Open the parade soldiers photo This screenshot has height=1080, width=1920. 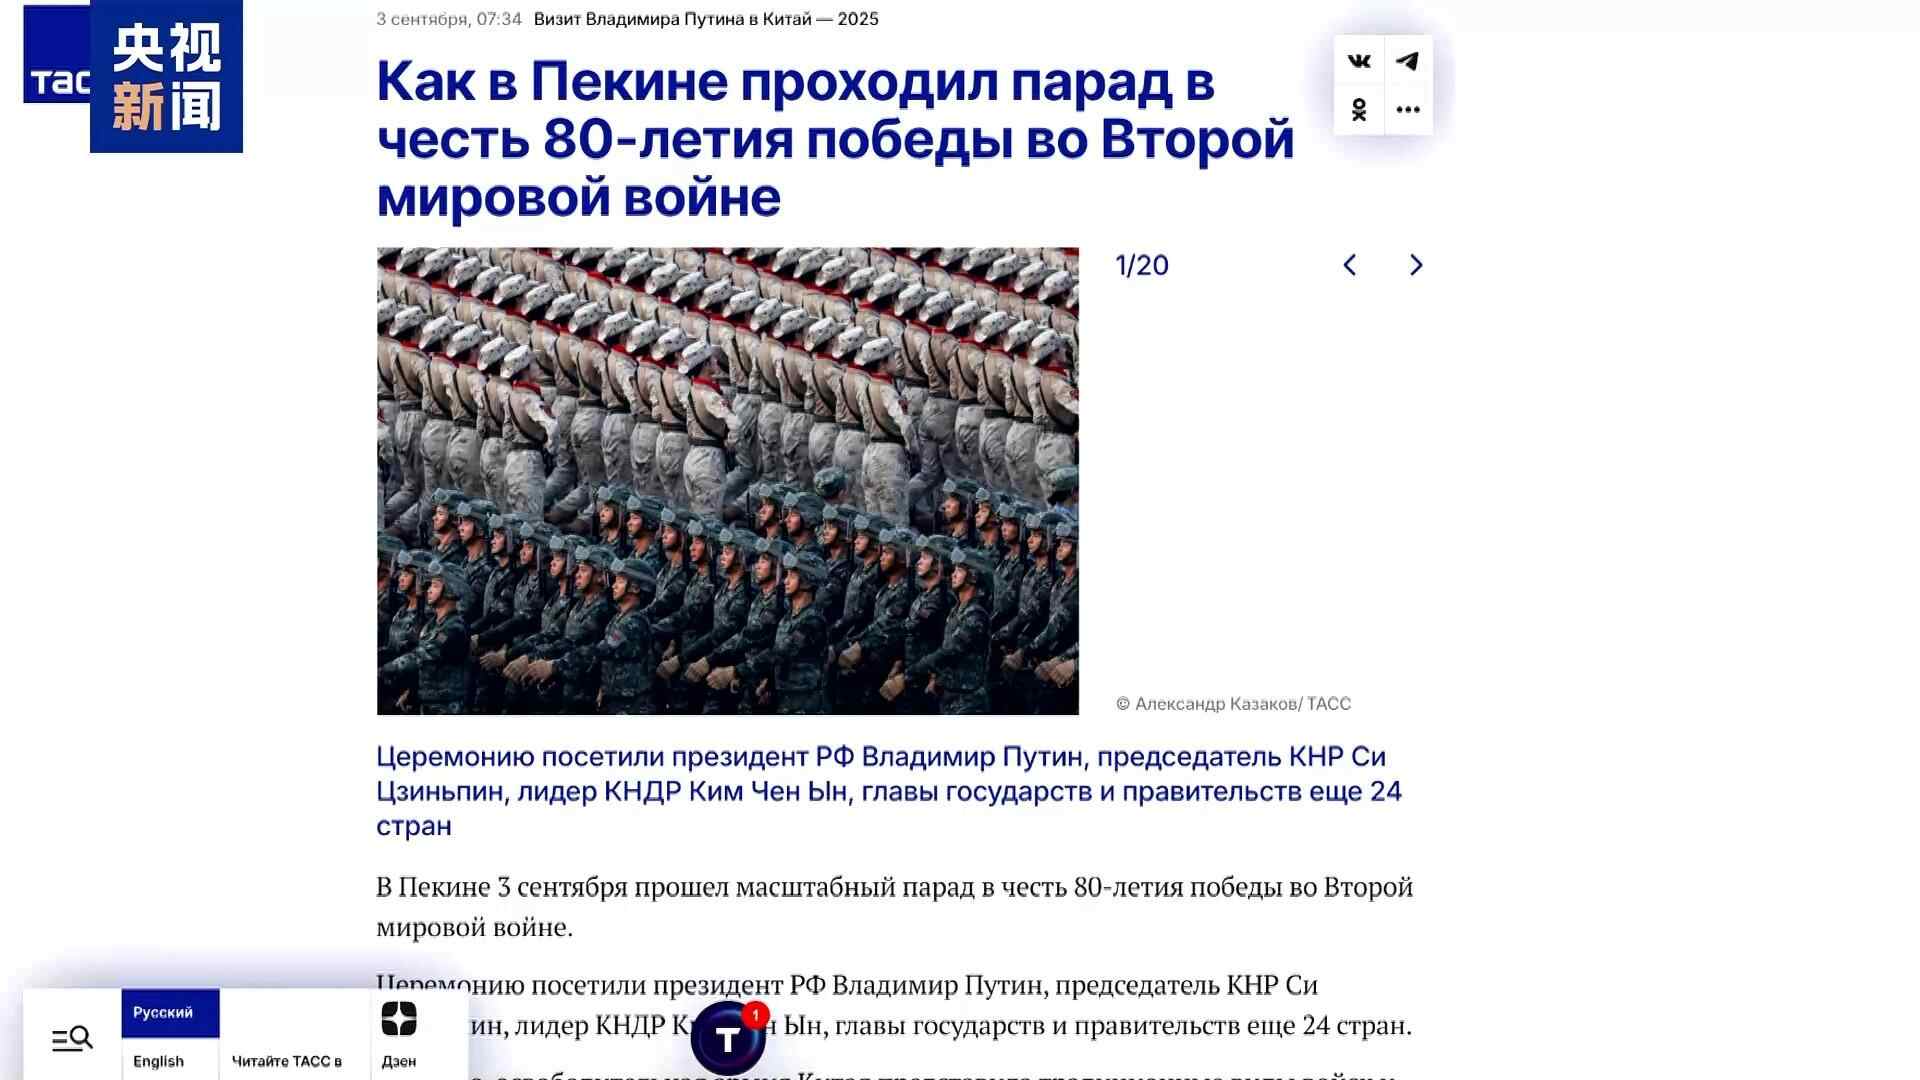pos(728,481)
